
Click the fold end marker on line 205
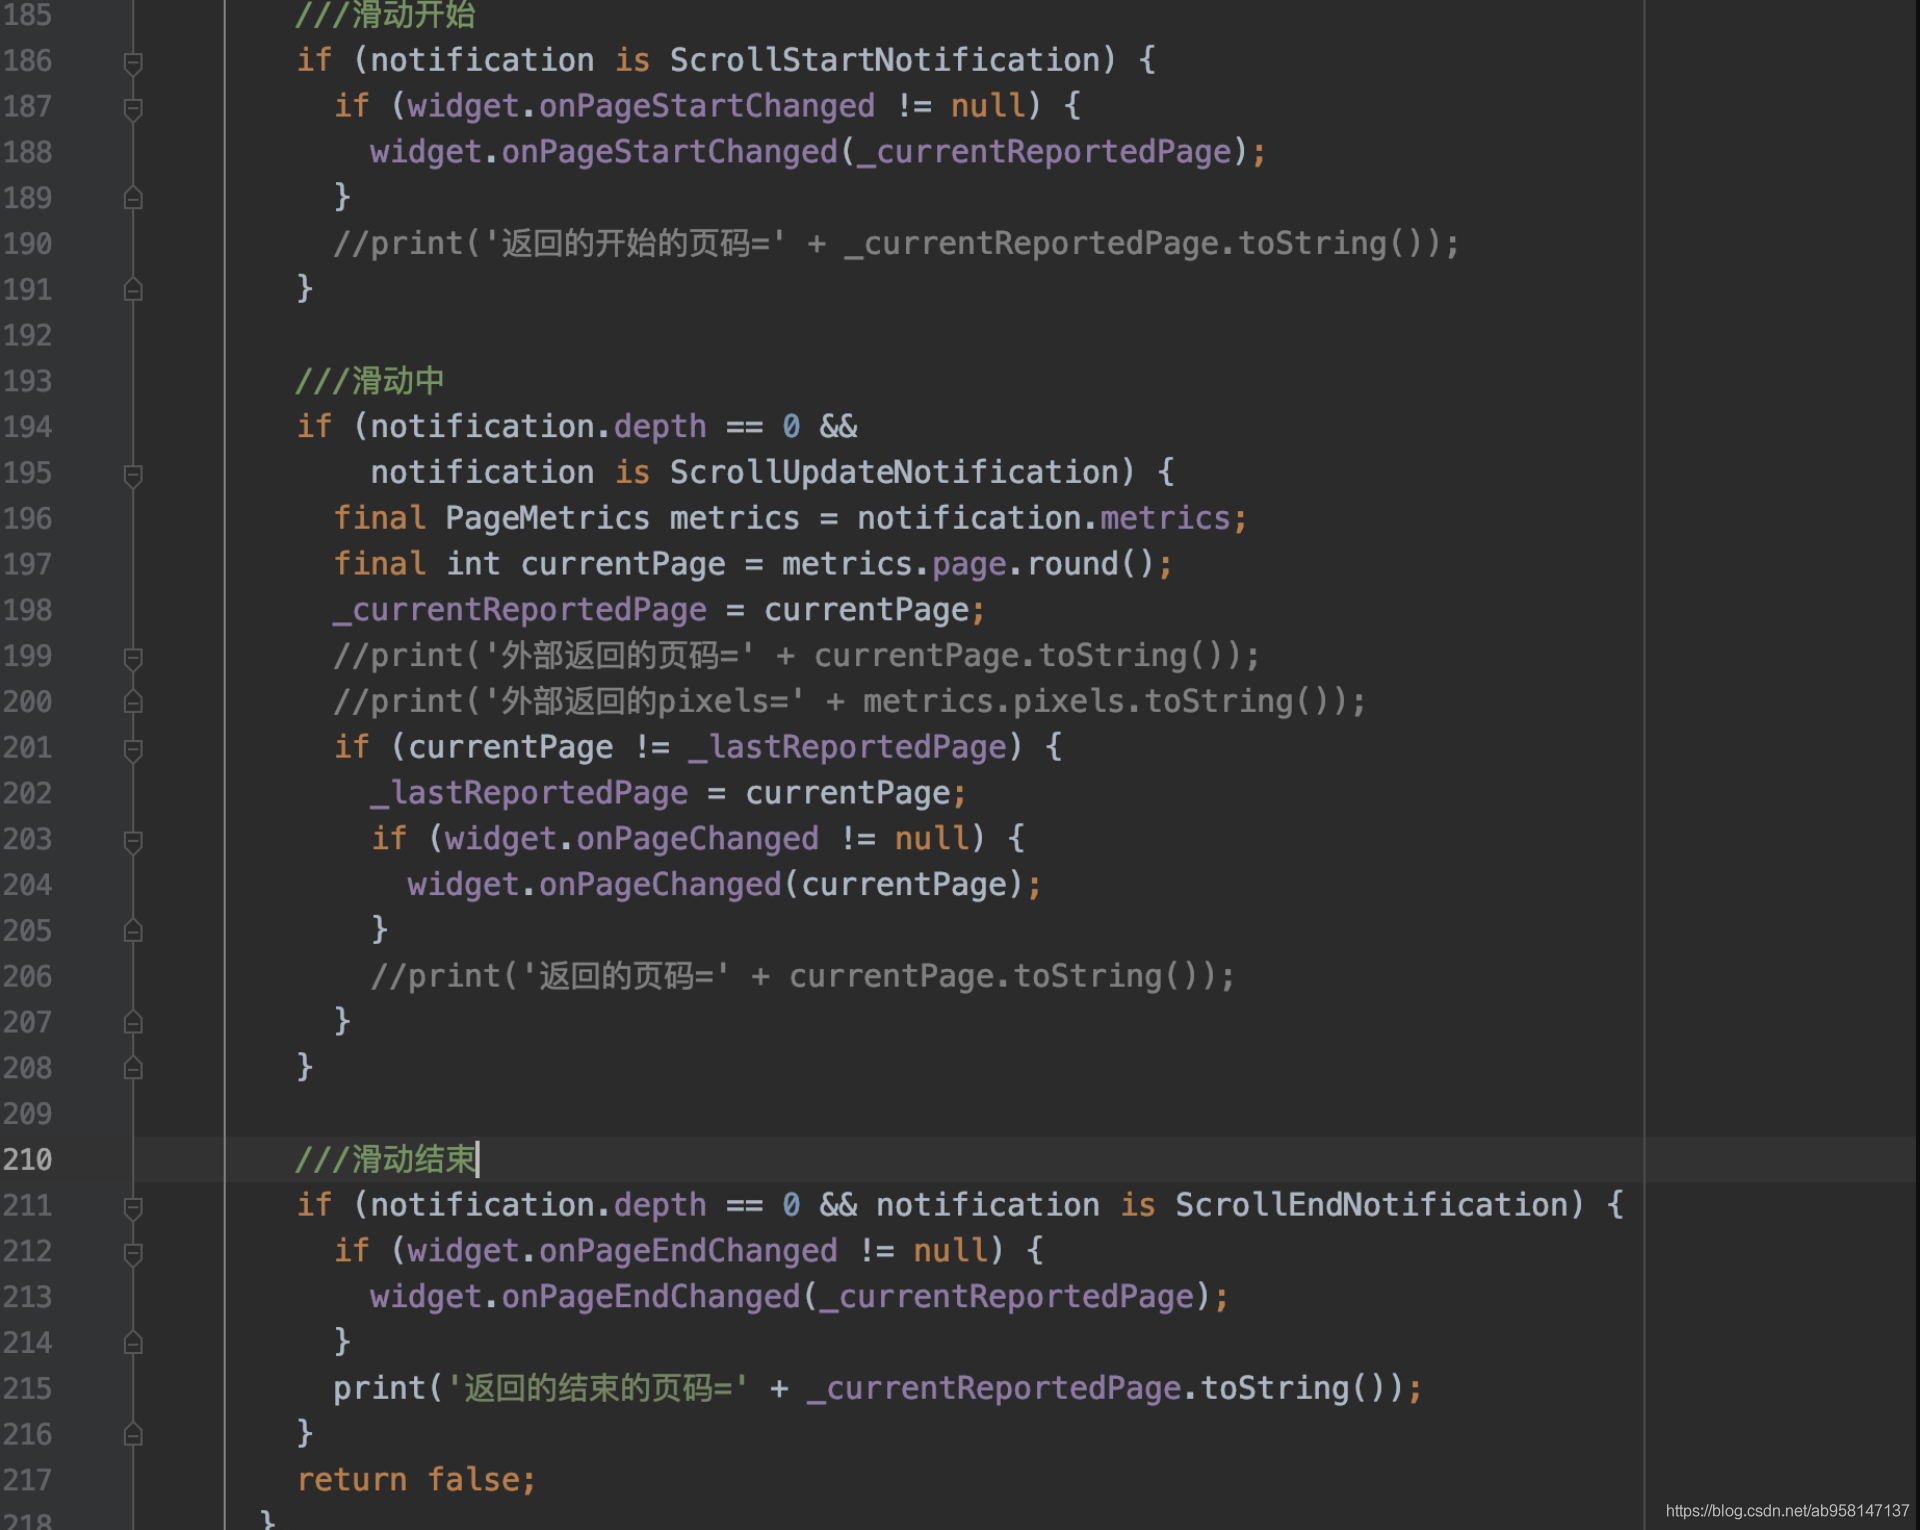(x=133, y=931)
